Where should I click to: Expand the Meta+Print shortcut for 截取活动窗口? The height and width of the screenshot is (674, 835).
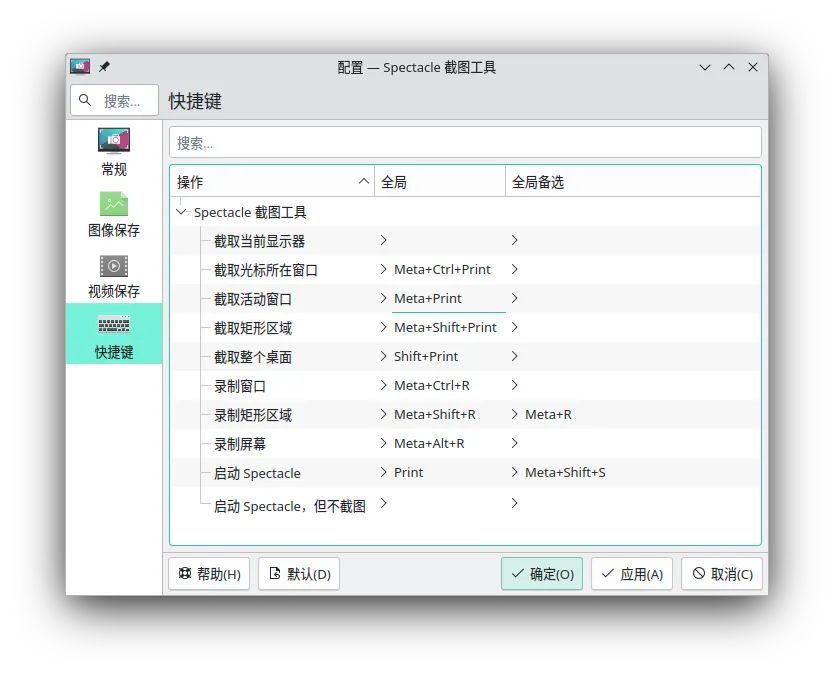pyautogui.click(x=384, y=297)
